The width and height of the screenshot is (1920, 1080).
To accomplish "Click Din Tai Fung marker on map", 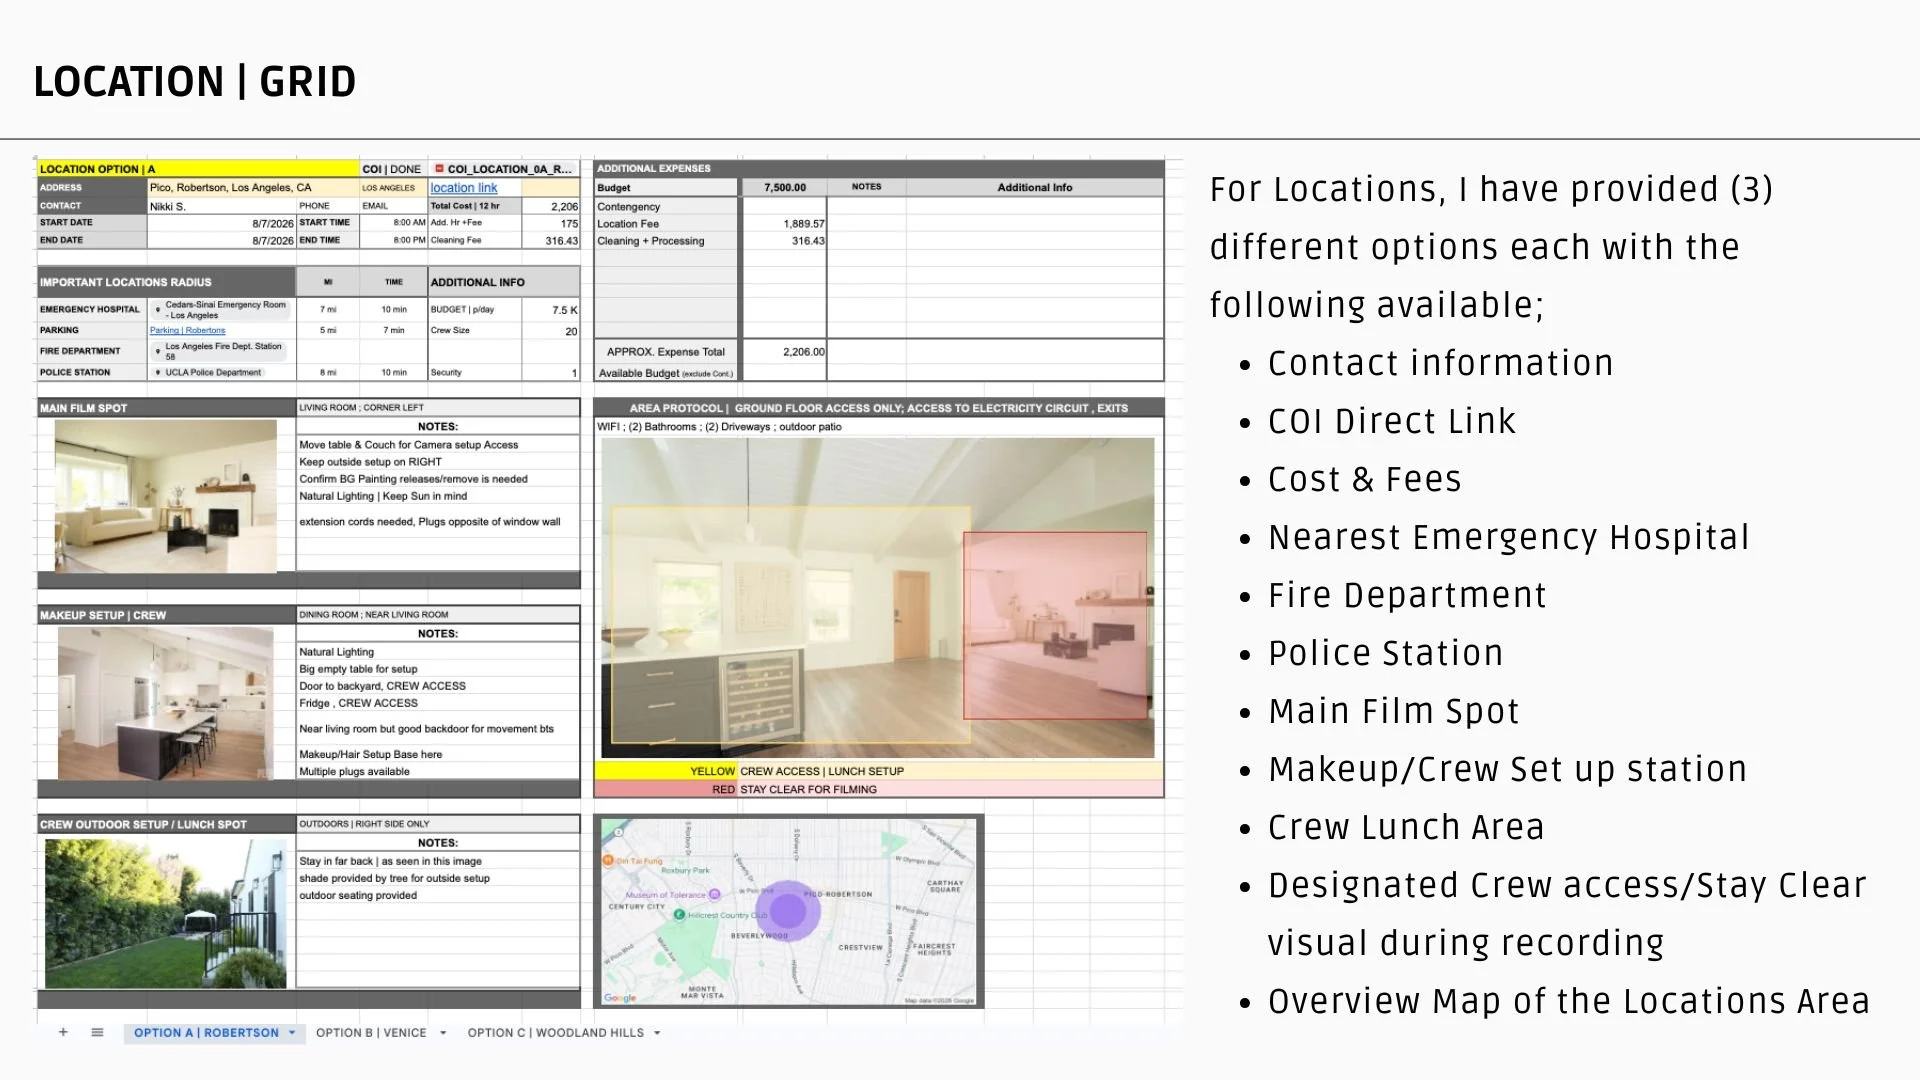I will click(x=607, y=860).
